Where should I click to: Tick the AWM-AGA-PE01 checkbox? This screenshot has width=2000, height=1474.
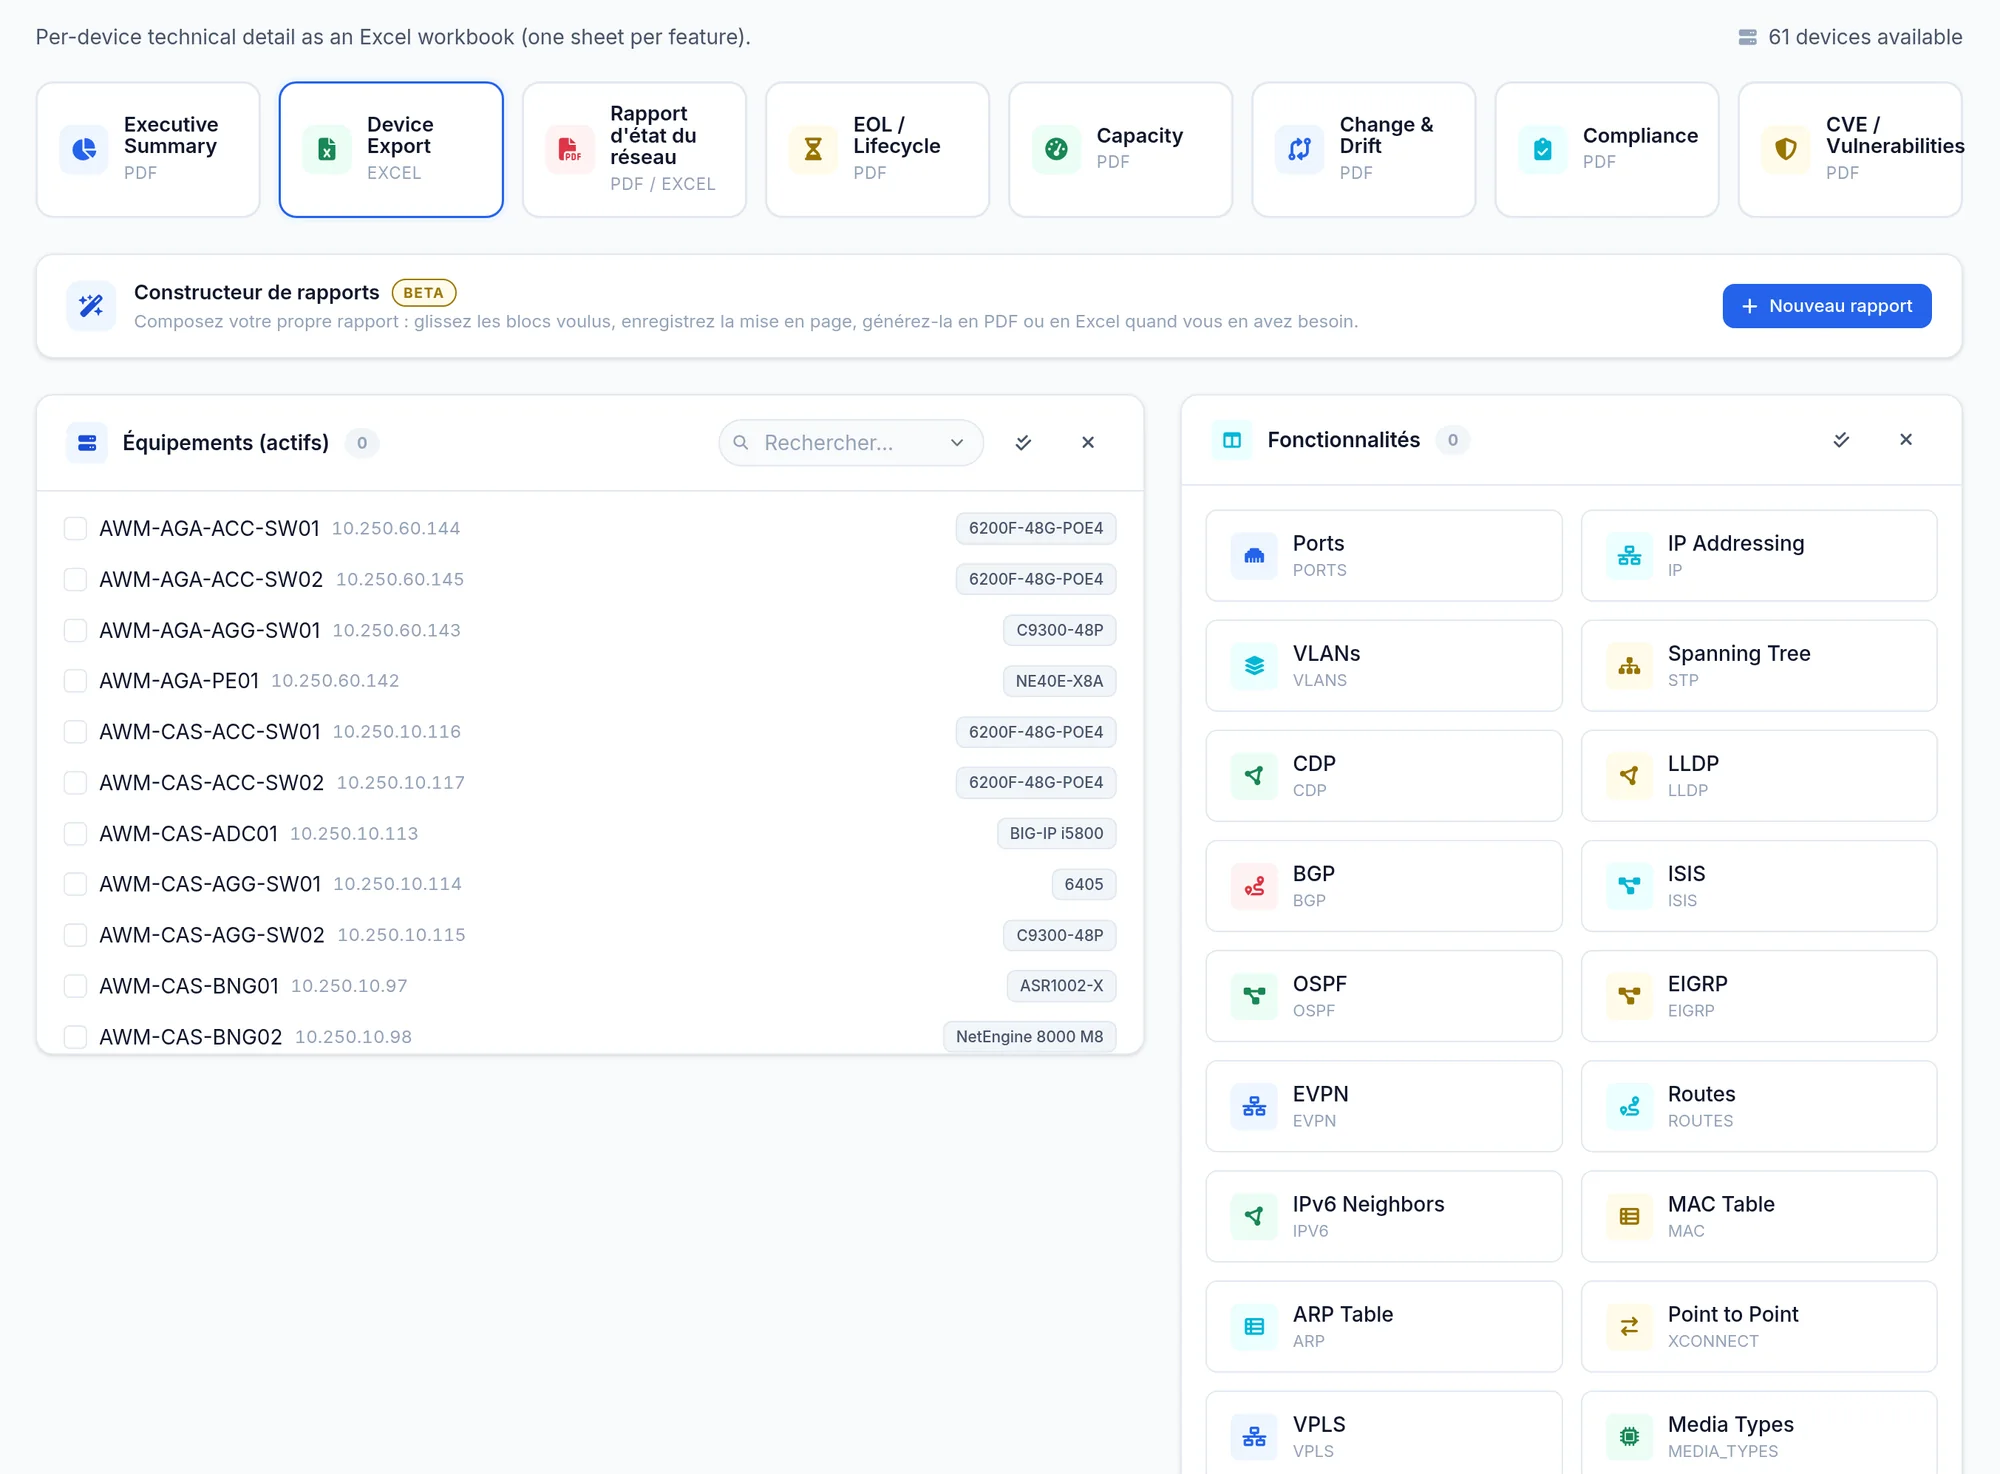[75, 681]
